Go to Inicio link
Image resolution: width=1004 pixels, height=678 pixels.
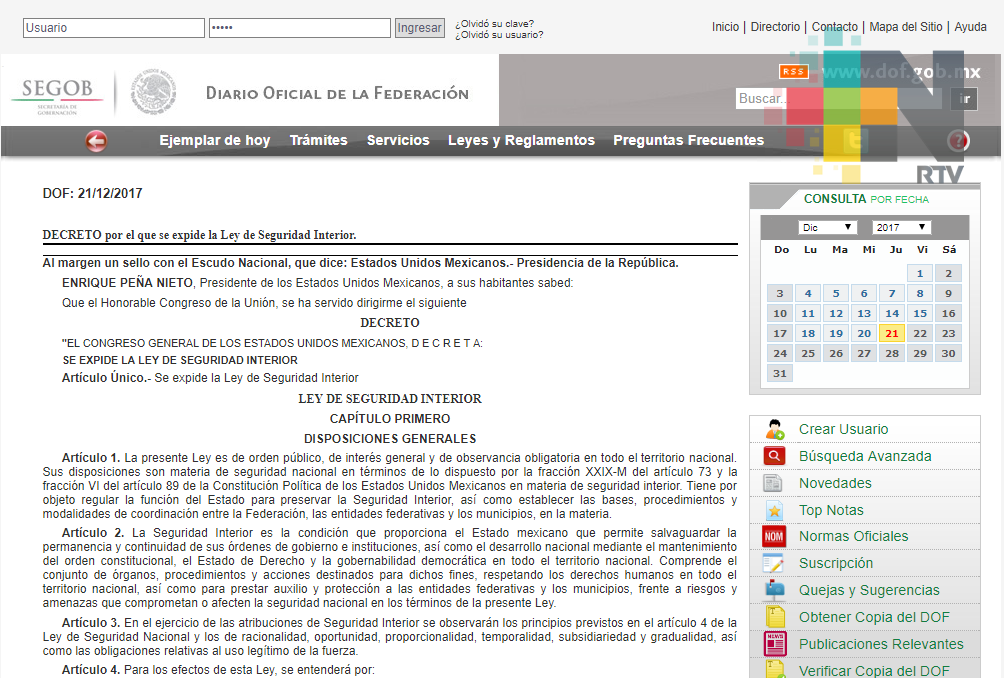(x=725, y=27)
